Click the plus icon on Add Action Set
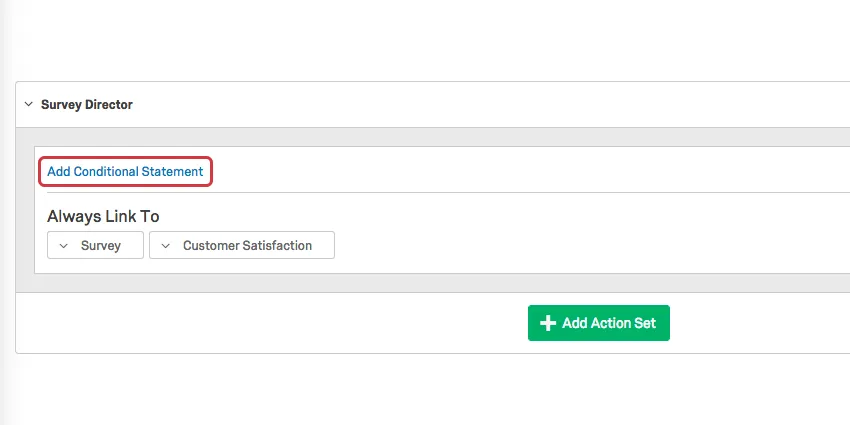This screenshot has width=850, height=425. click(547, 323)
